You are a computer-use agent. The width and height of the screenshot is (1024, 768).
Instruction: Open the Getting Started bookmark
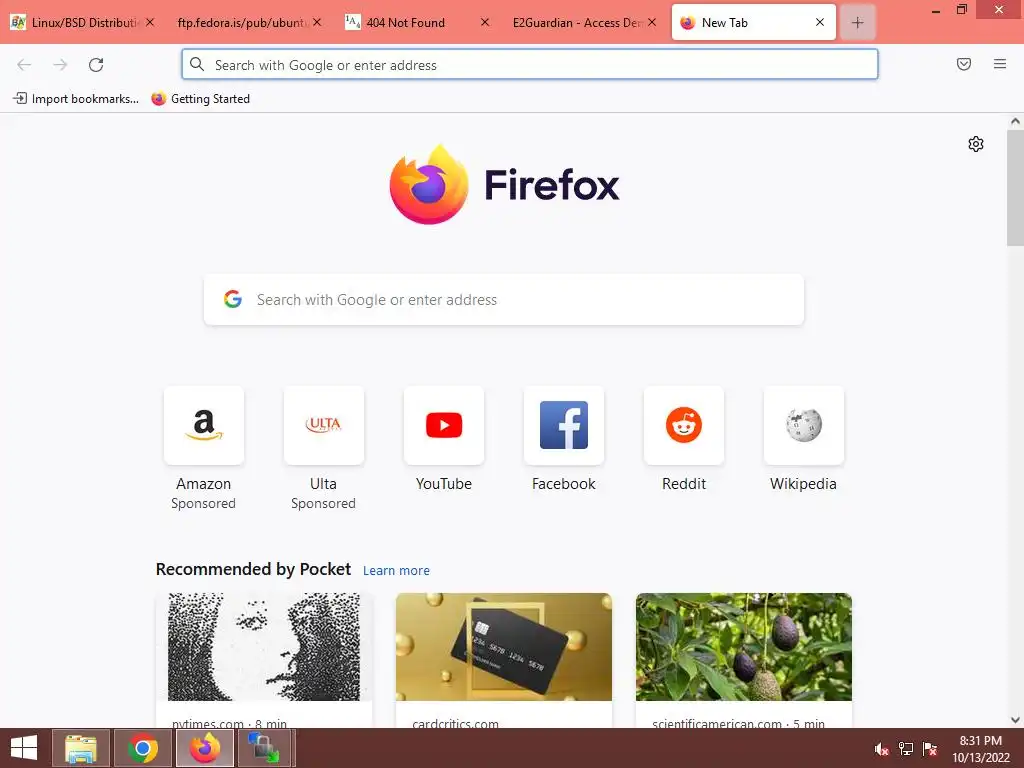click(200, 99)
